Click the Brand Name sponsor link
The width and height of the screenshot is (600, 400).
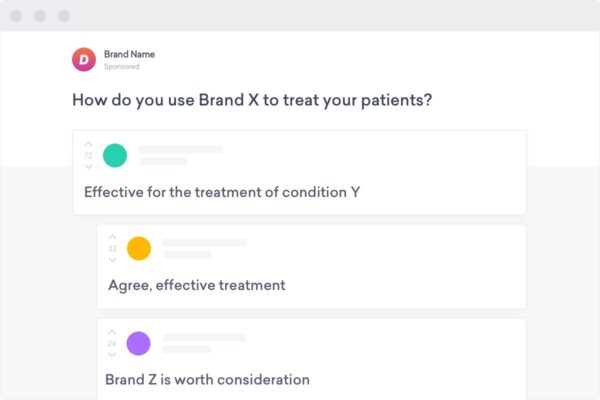[129, 54]
